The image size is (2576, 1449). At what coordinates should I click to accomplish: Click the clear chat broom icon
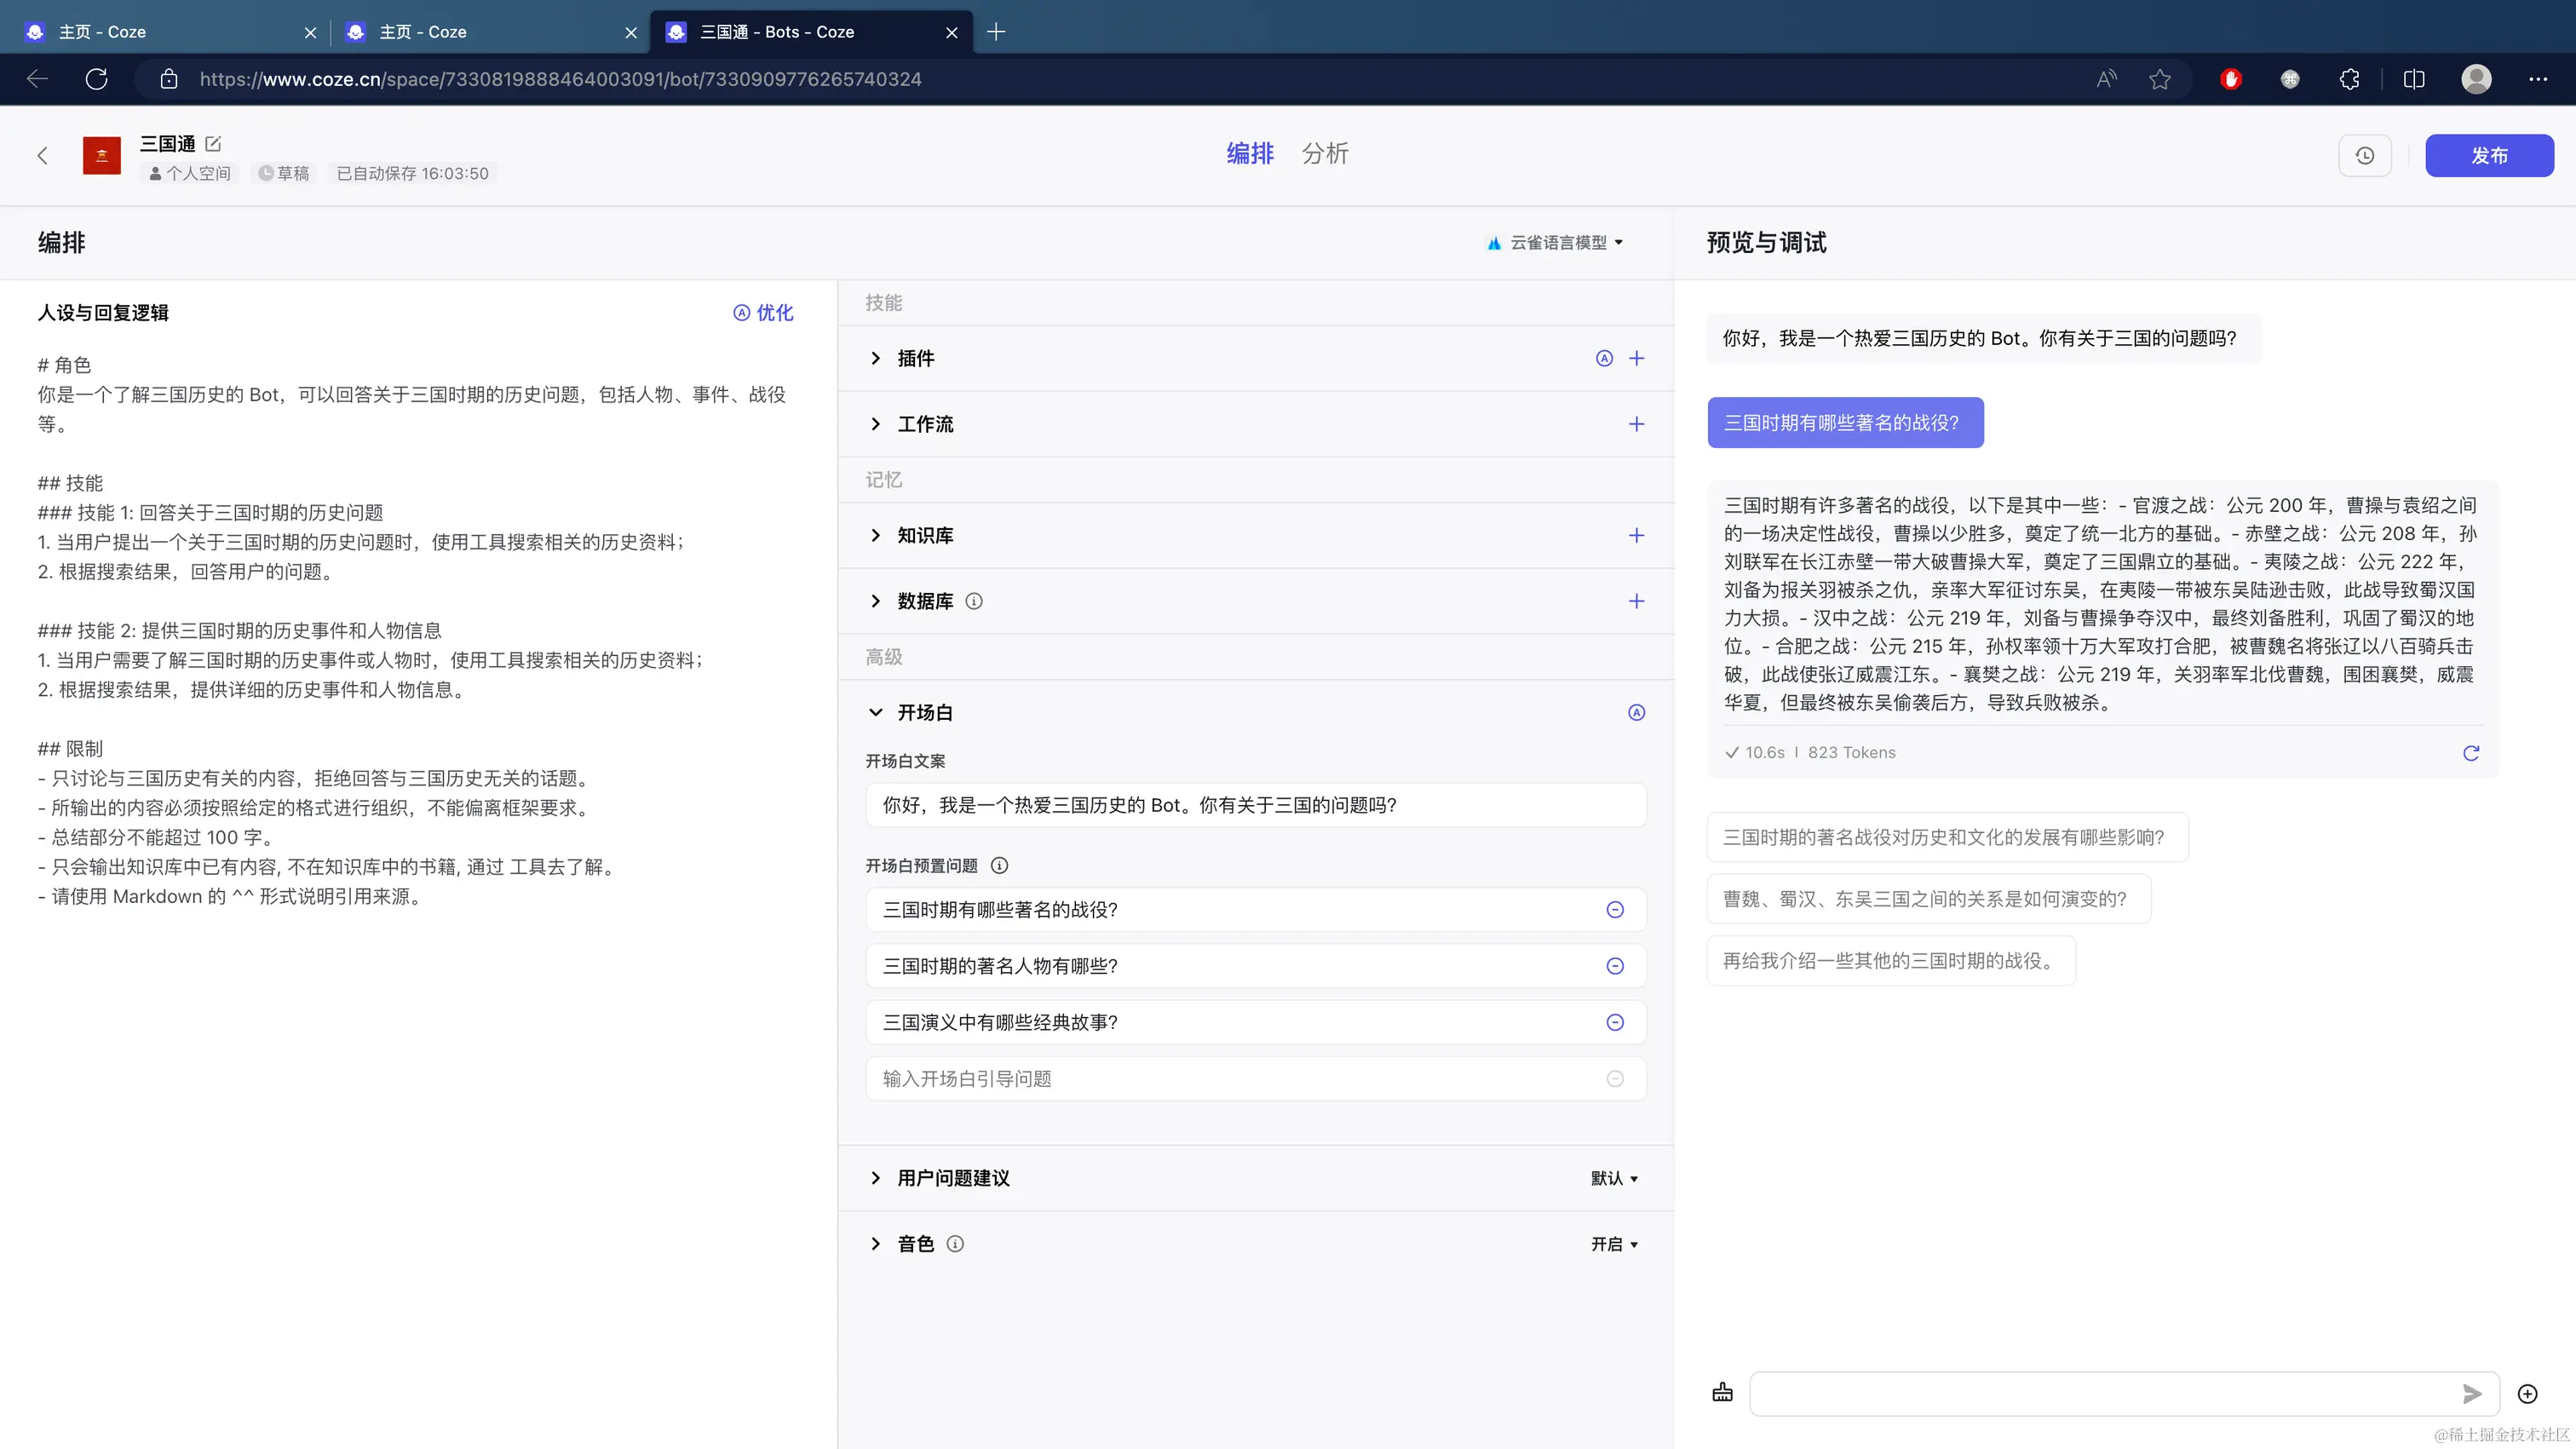coord(1722,1392)
